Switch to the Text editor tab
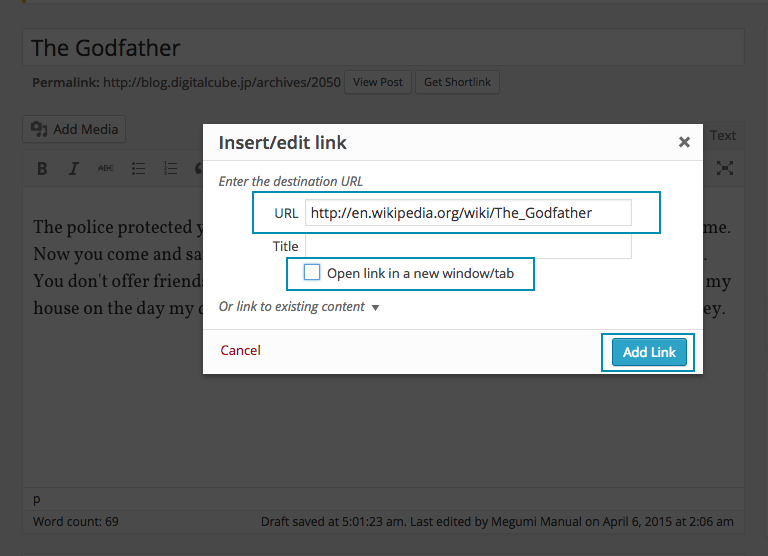Viewport: 768px width, 556px height. [x=722, y=135]
